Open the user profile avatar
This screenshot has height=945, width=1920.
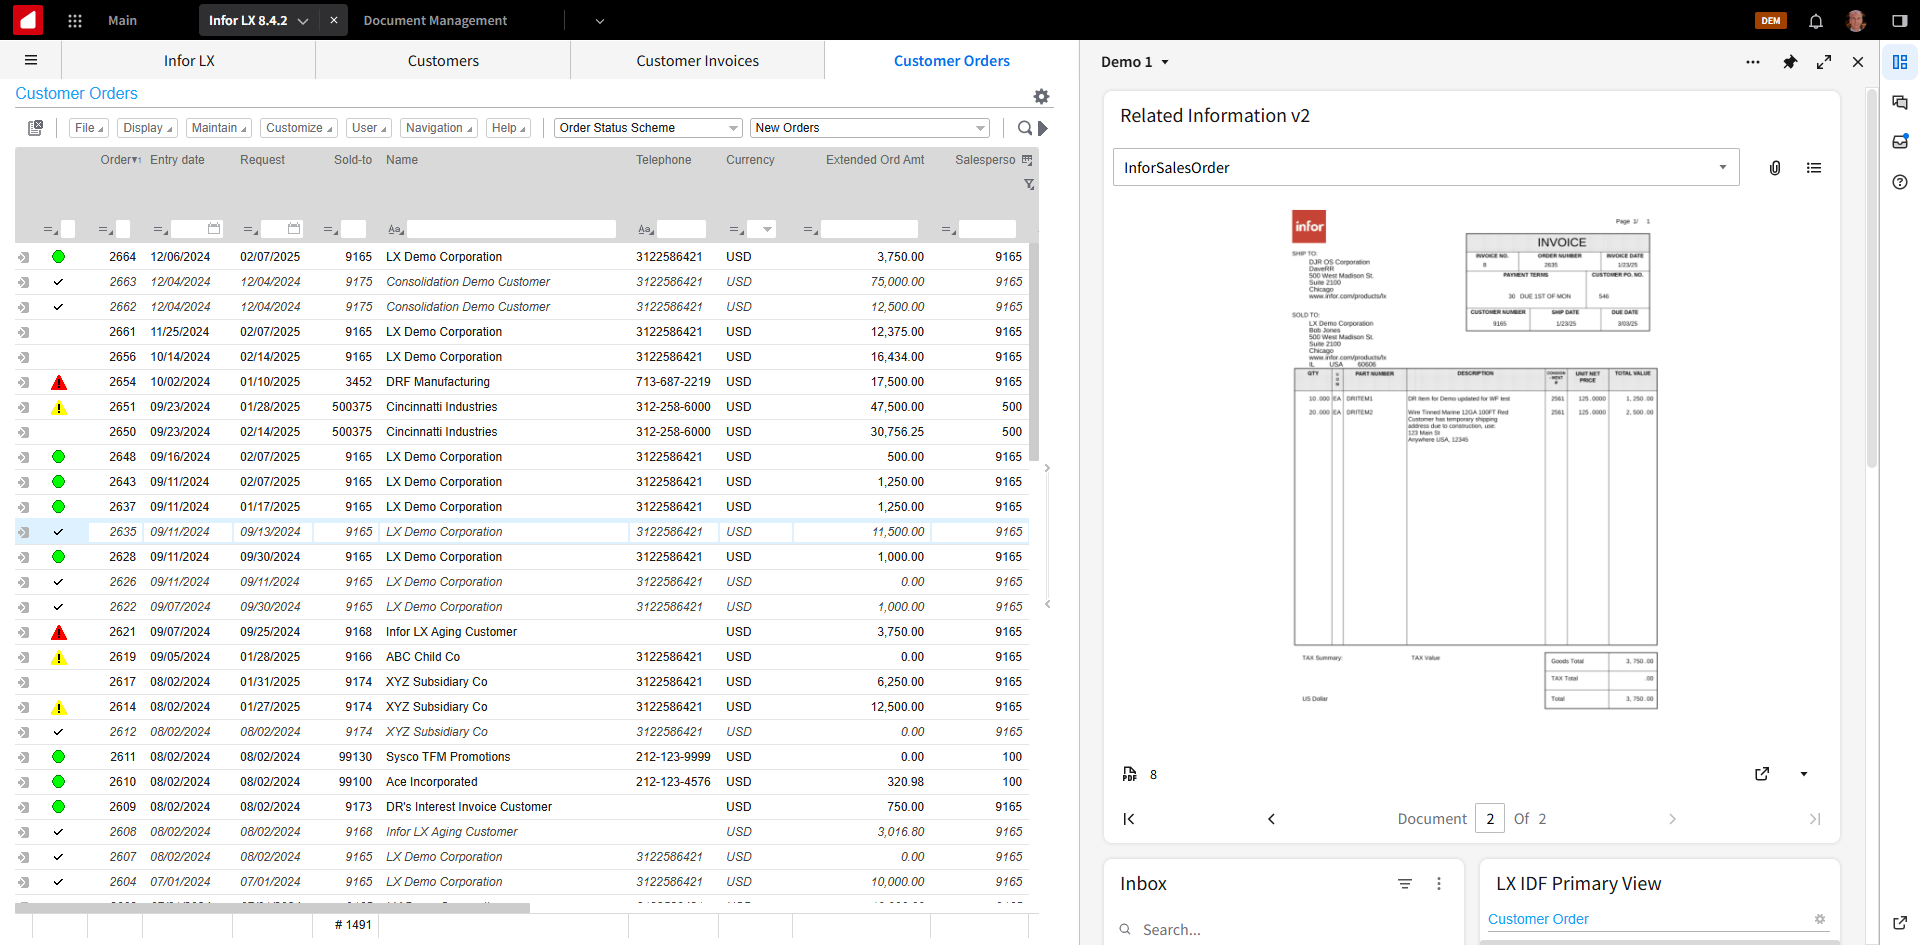(x=1856, y=20)
